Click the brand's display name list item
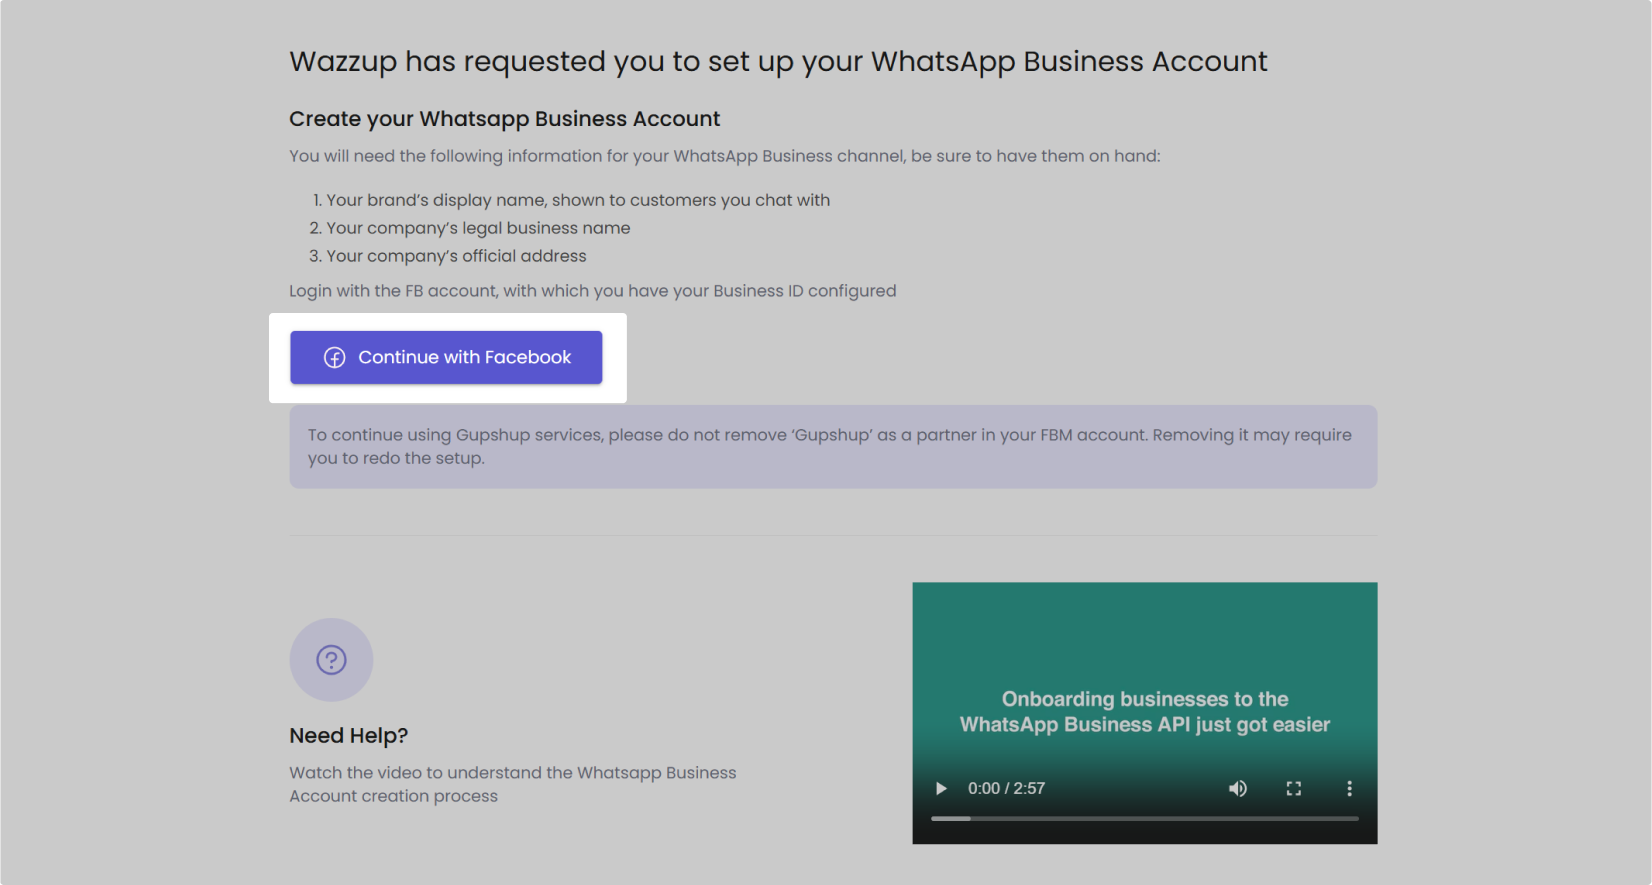Image resolution: width=1652 pixels, height=885 pixels. 577,200
